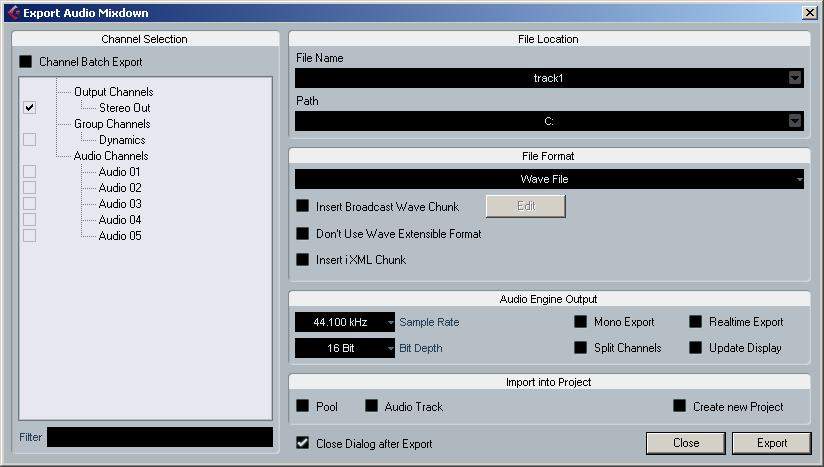Check the Audio 03 channel checkbox
The image size is (824, 467).
(x=29, y=204)
